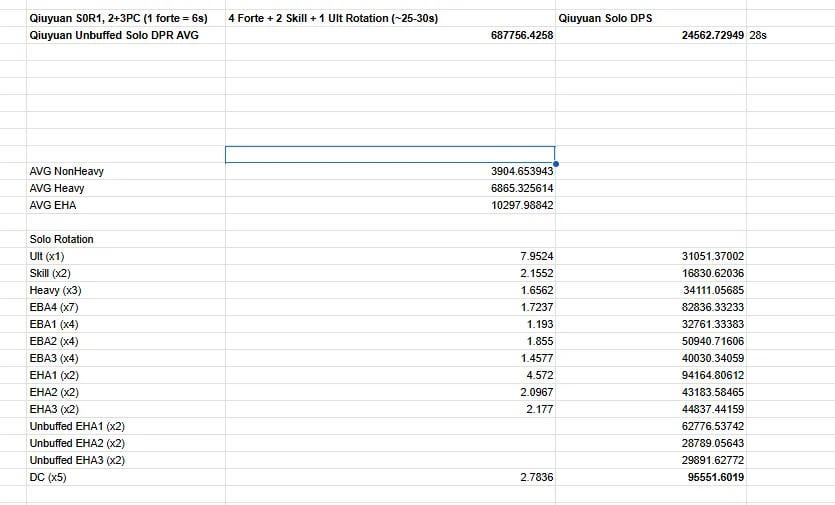Select the multiplier value 1.855
This screenshot has width=835, height=505.
(540, 341)
